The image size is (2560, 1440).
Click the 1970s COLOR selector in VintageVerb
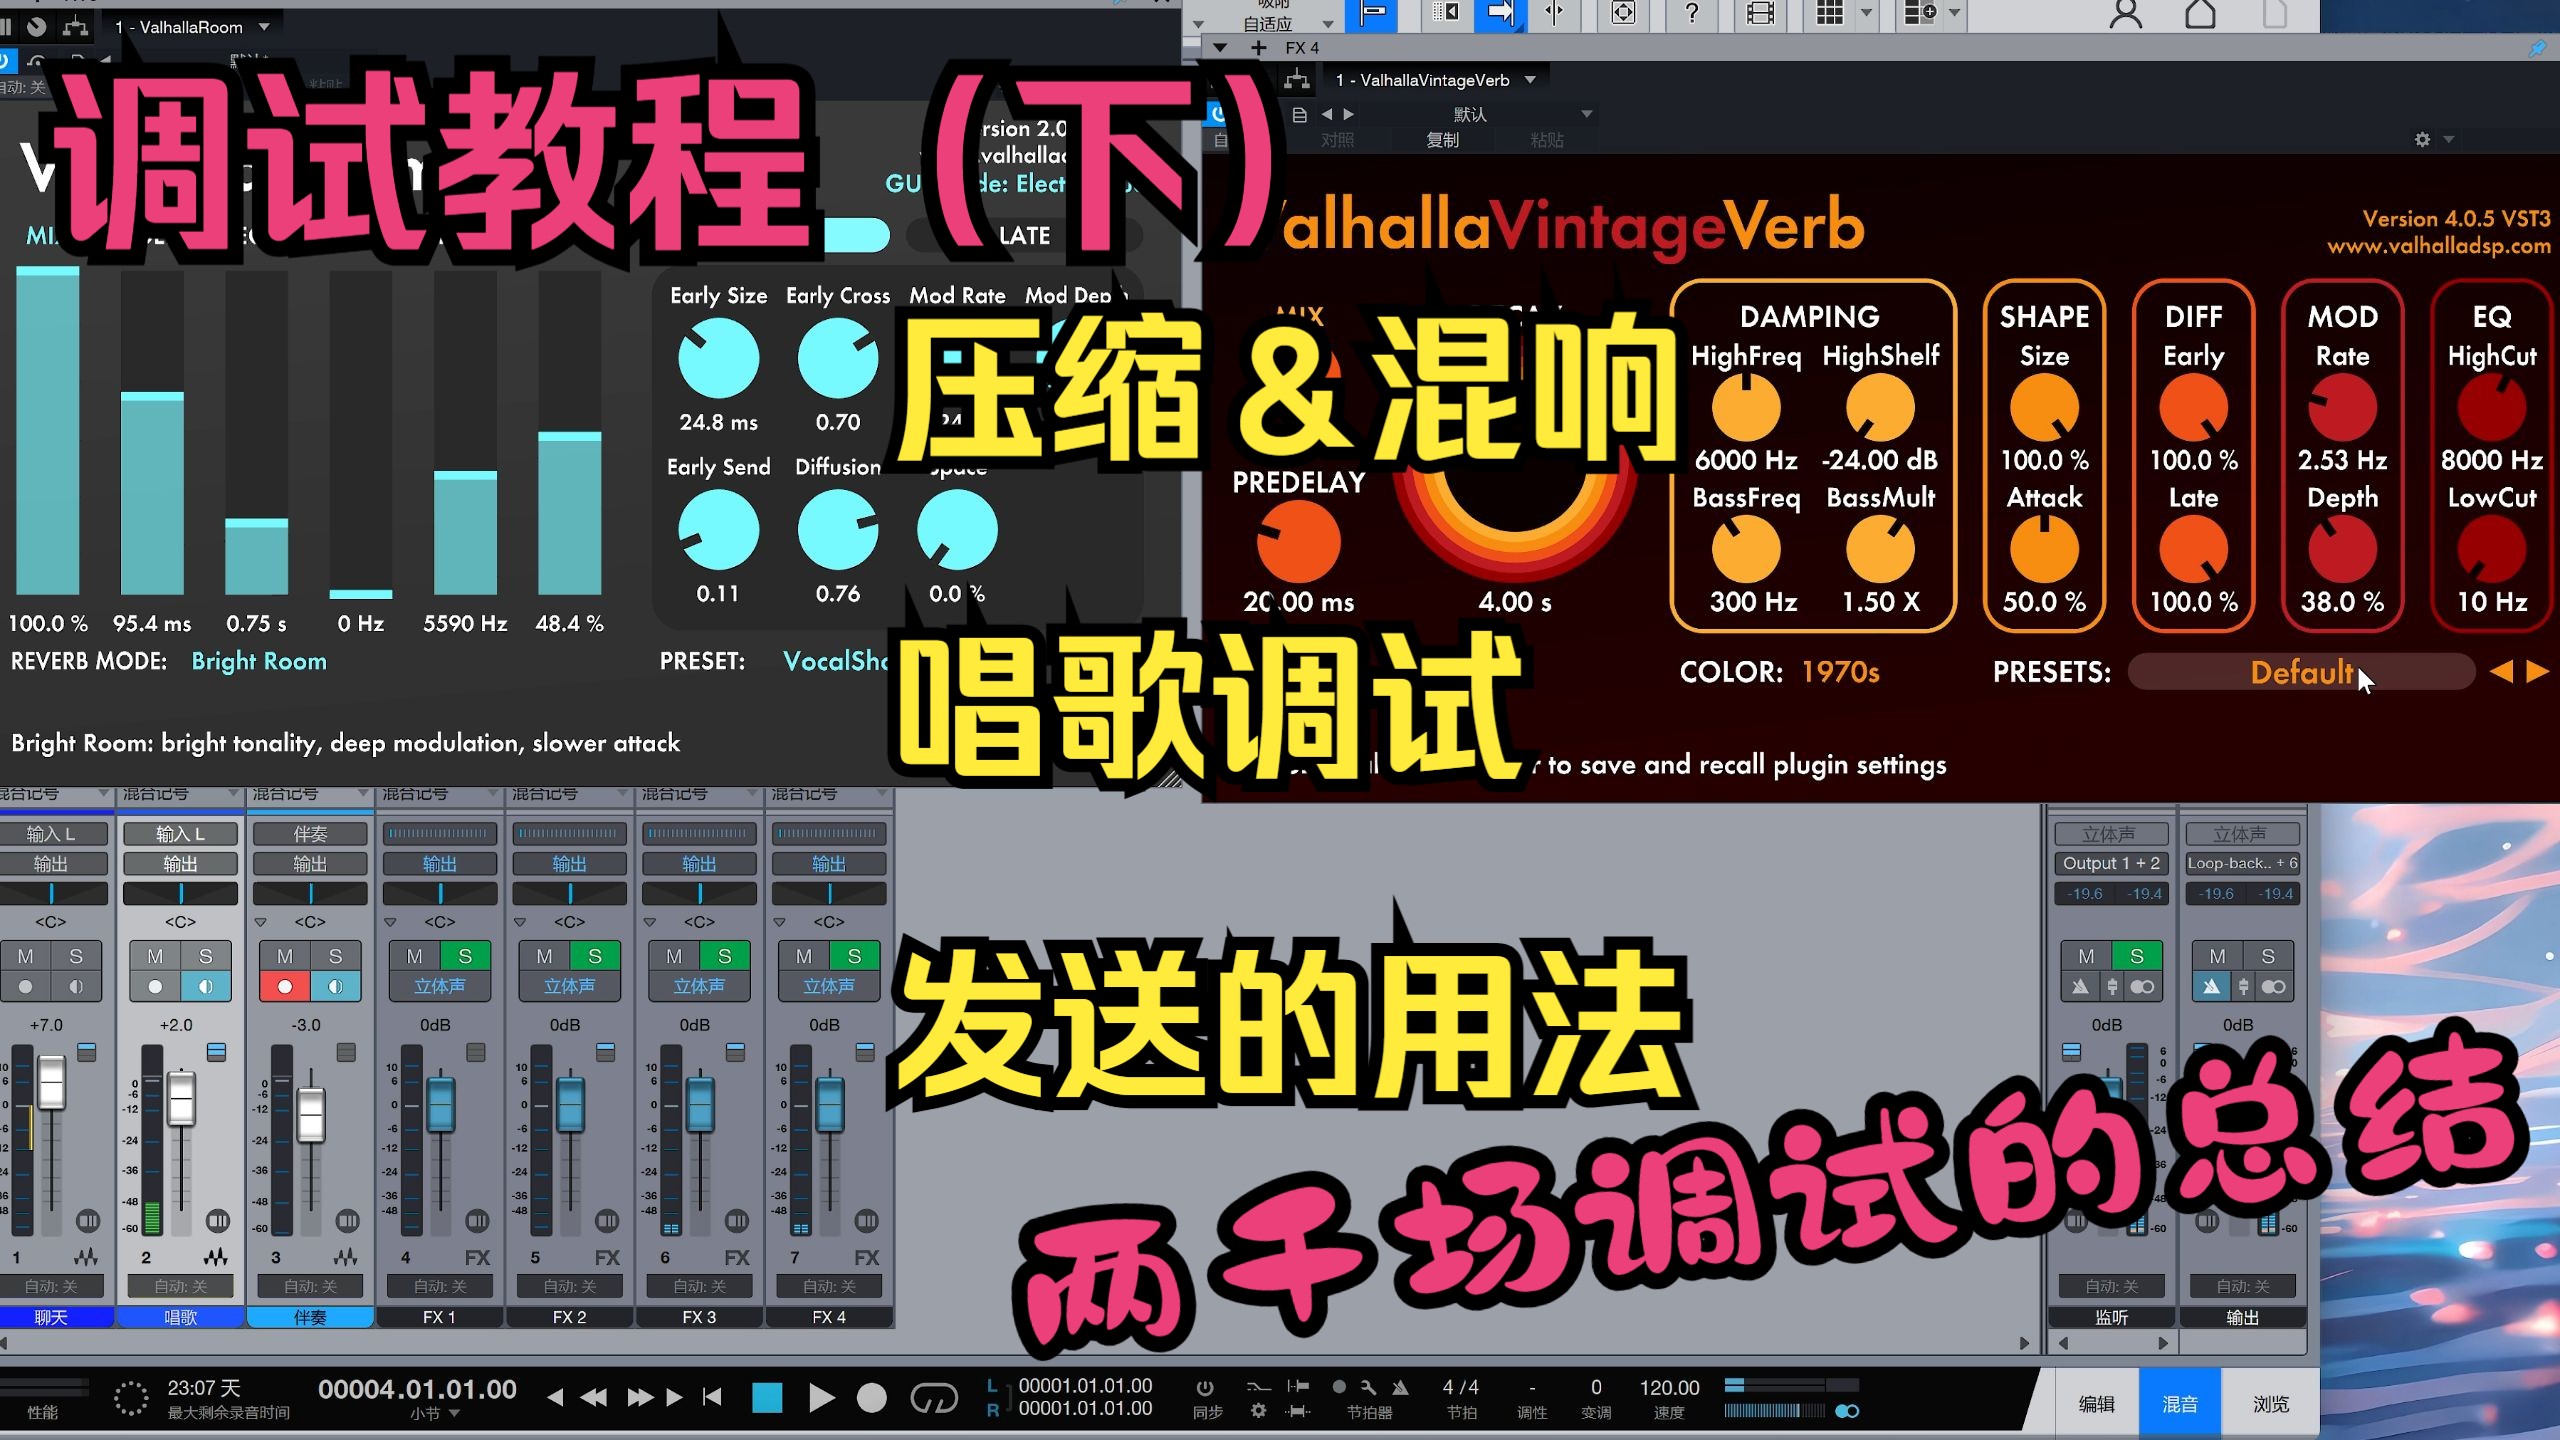(1840, 672)
